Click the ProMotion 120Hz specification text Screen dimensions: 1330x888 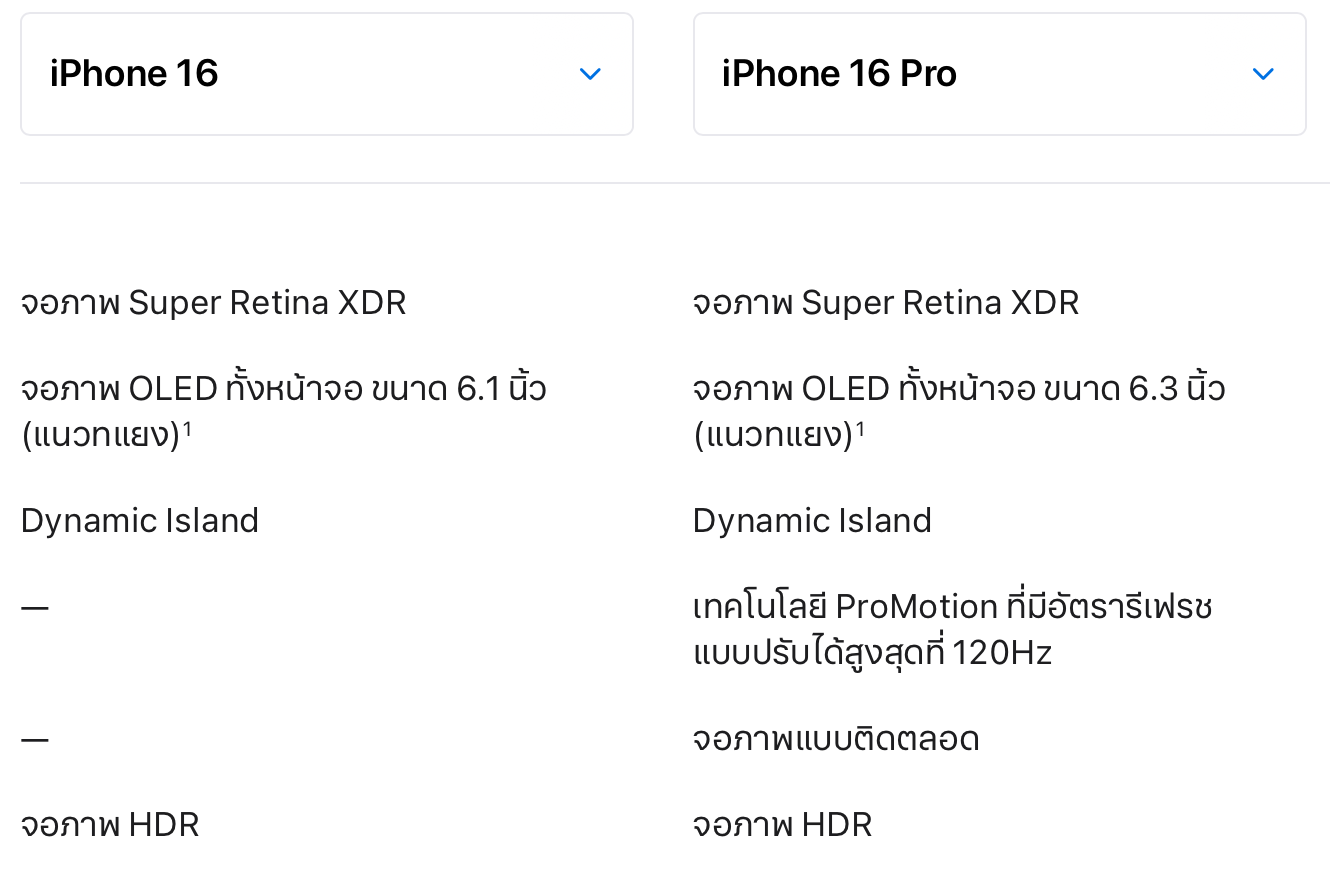952,629
